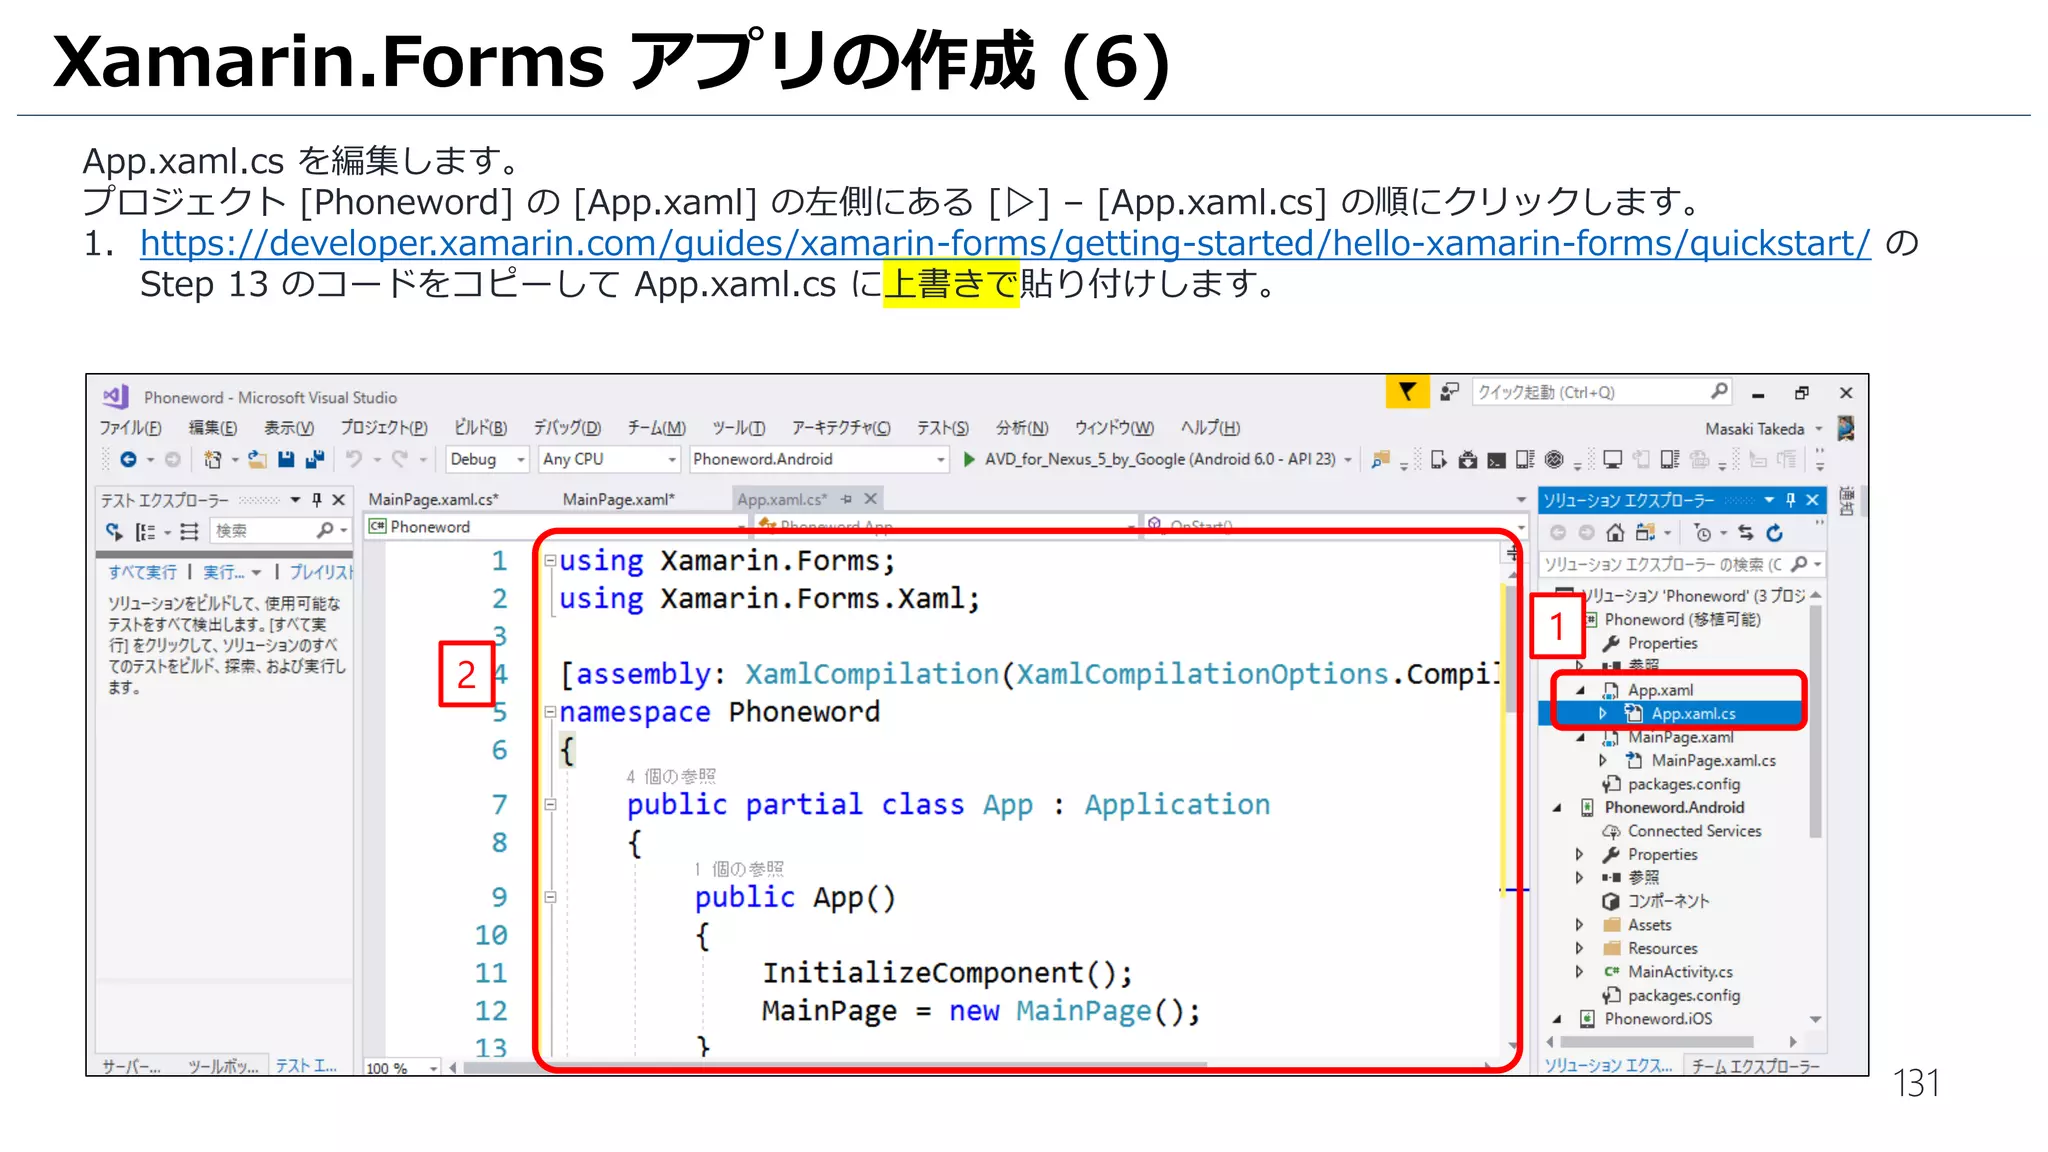Pin the Solution Explorer panel
2048x1152 pixels.
(1790, 500)
